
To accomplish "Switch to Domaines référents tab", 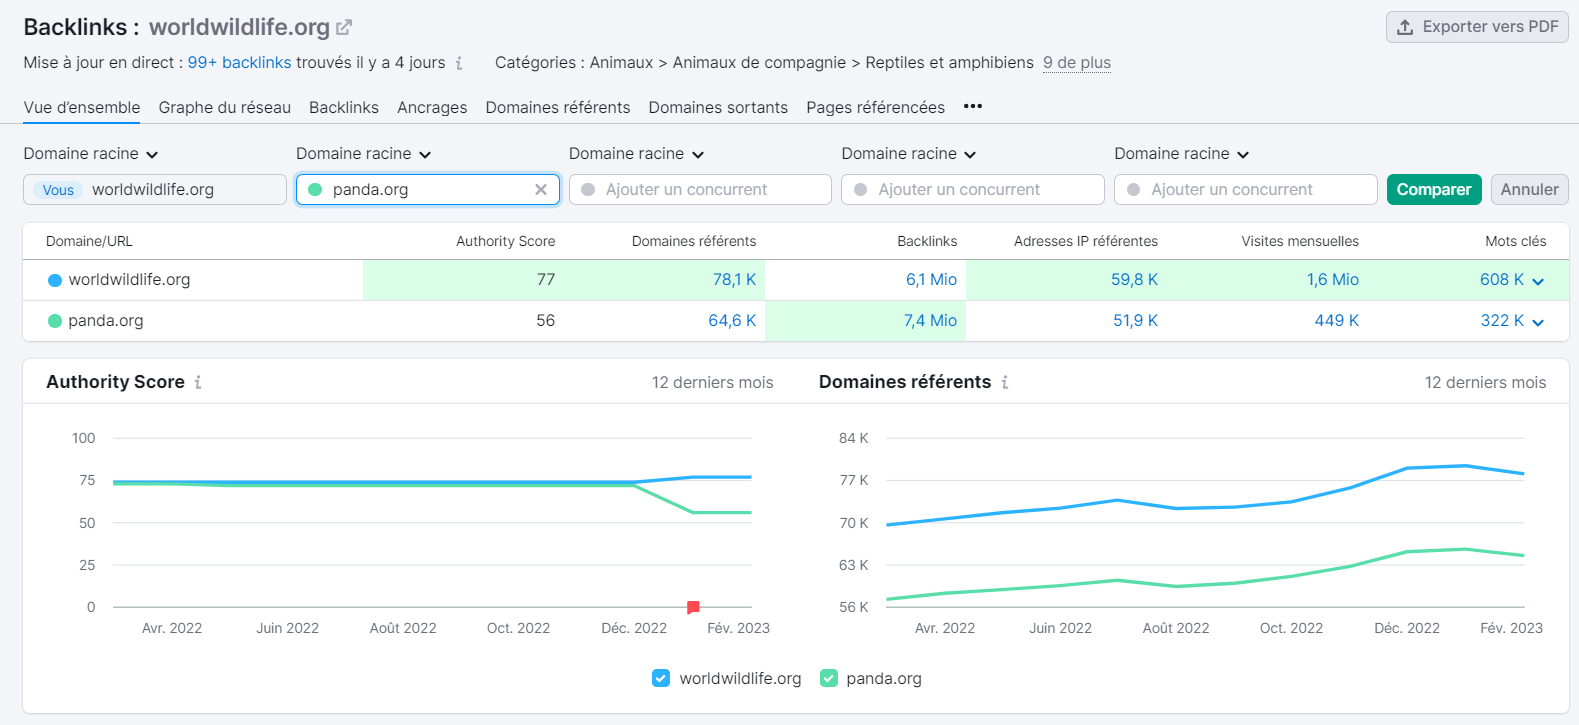I will pyautogui.click(x=558, y=107).
